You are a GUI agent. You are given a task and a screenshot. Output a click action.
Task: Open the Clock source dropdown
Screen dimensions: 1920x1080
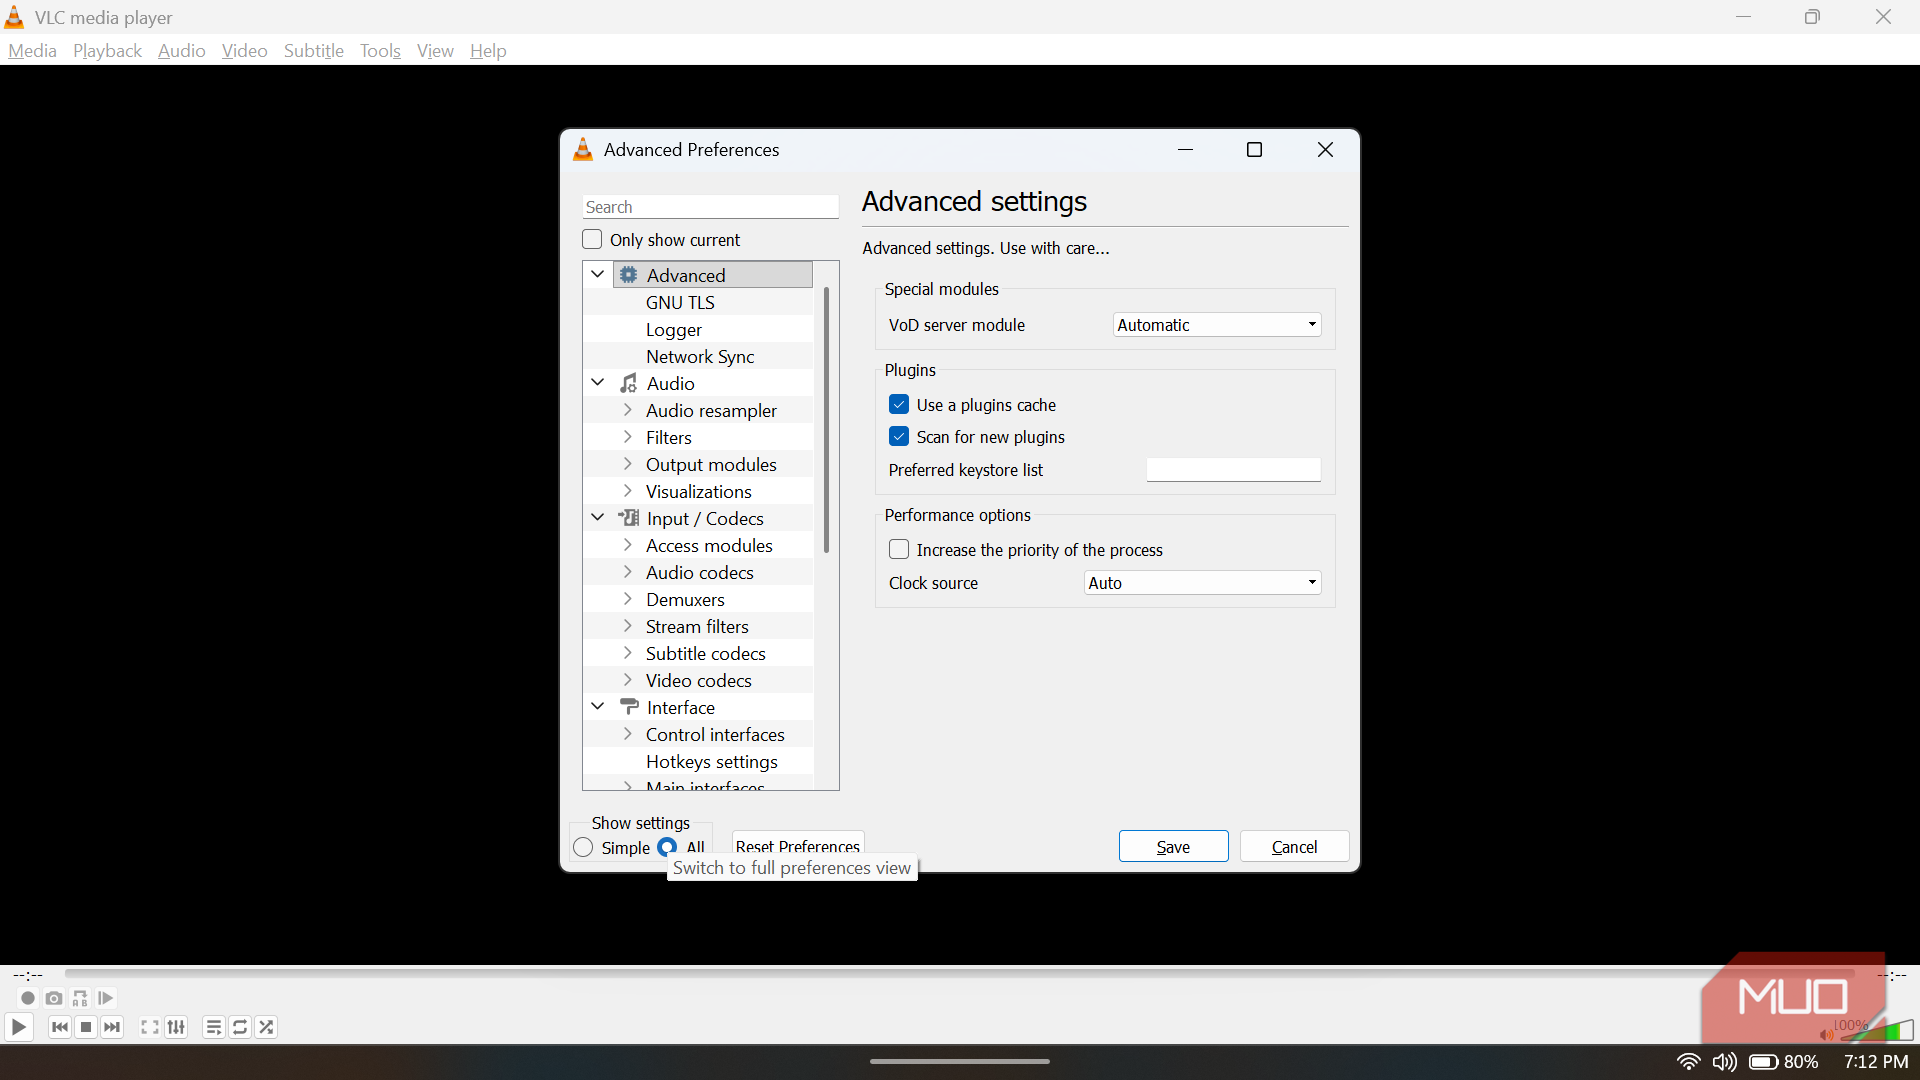pyautogui.click(x=1202, y=583)
